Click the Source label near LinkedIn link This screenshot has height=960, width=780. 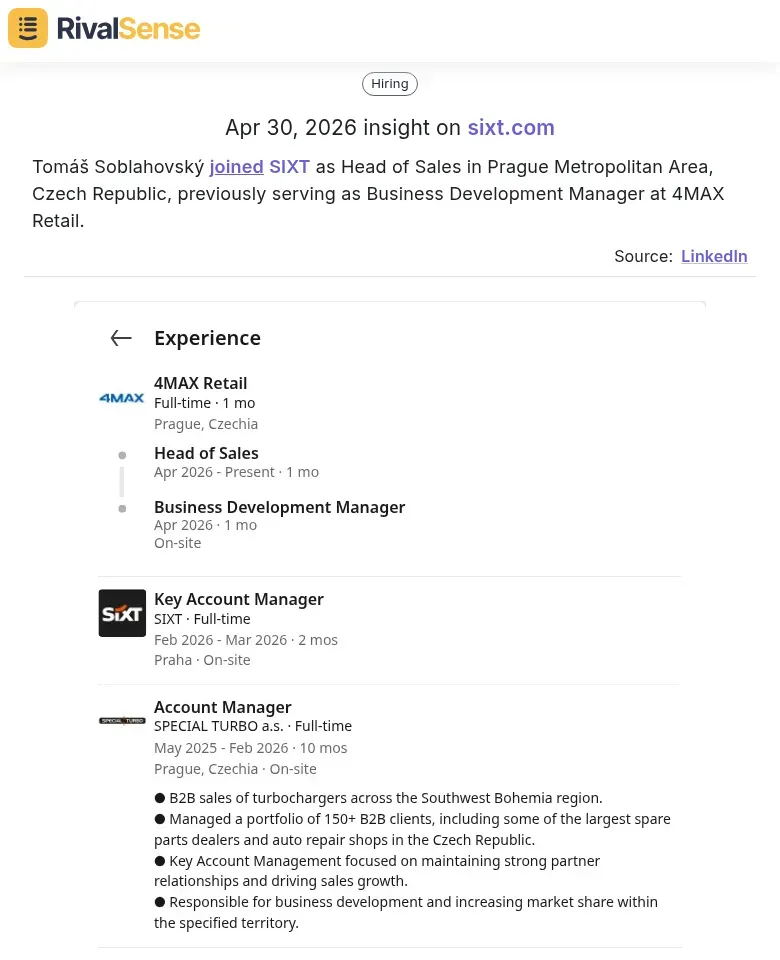coord(641,256)
